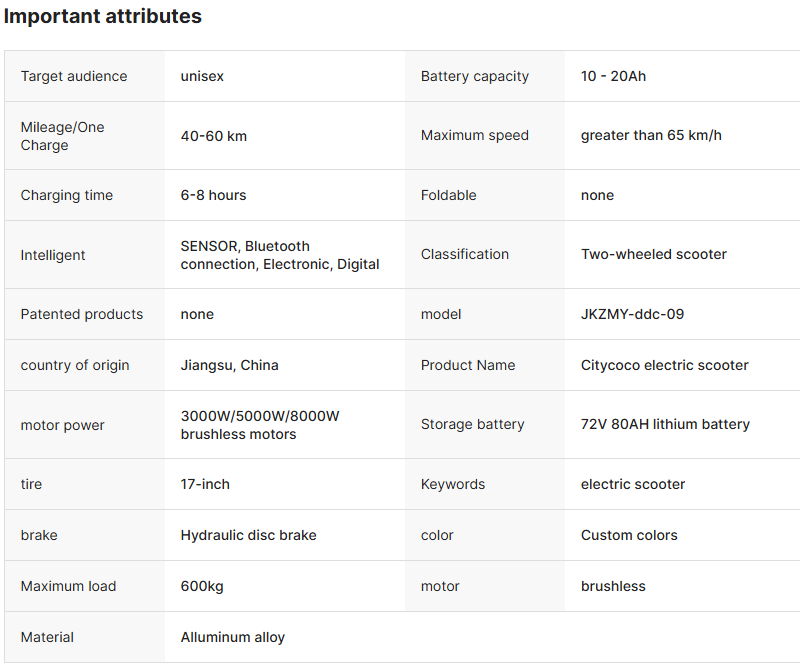Screen dimensions: 800x665
Task: Select the "Mileage/One Charge" label
Action: point(62,136)
